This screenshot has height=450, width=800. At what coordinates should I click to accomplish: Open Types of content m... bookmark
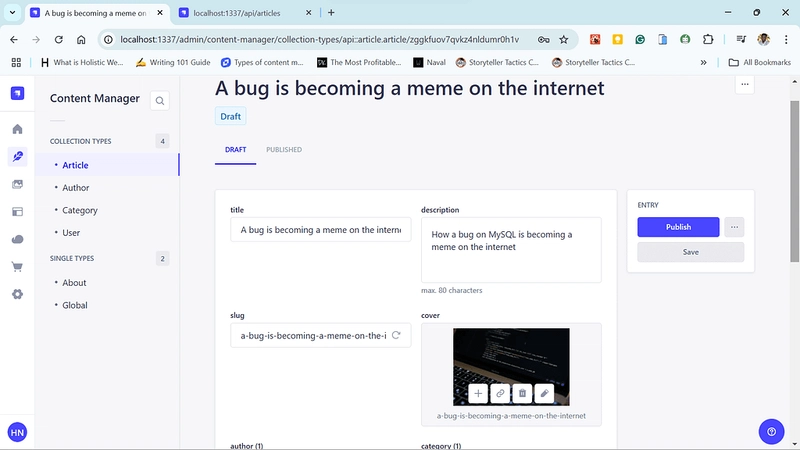[262, 62]
